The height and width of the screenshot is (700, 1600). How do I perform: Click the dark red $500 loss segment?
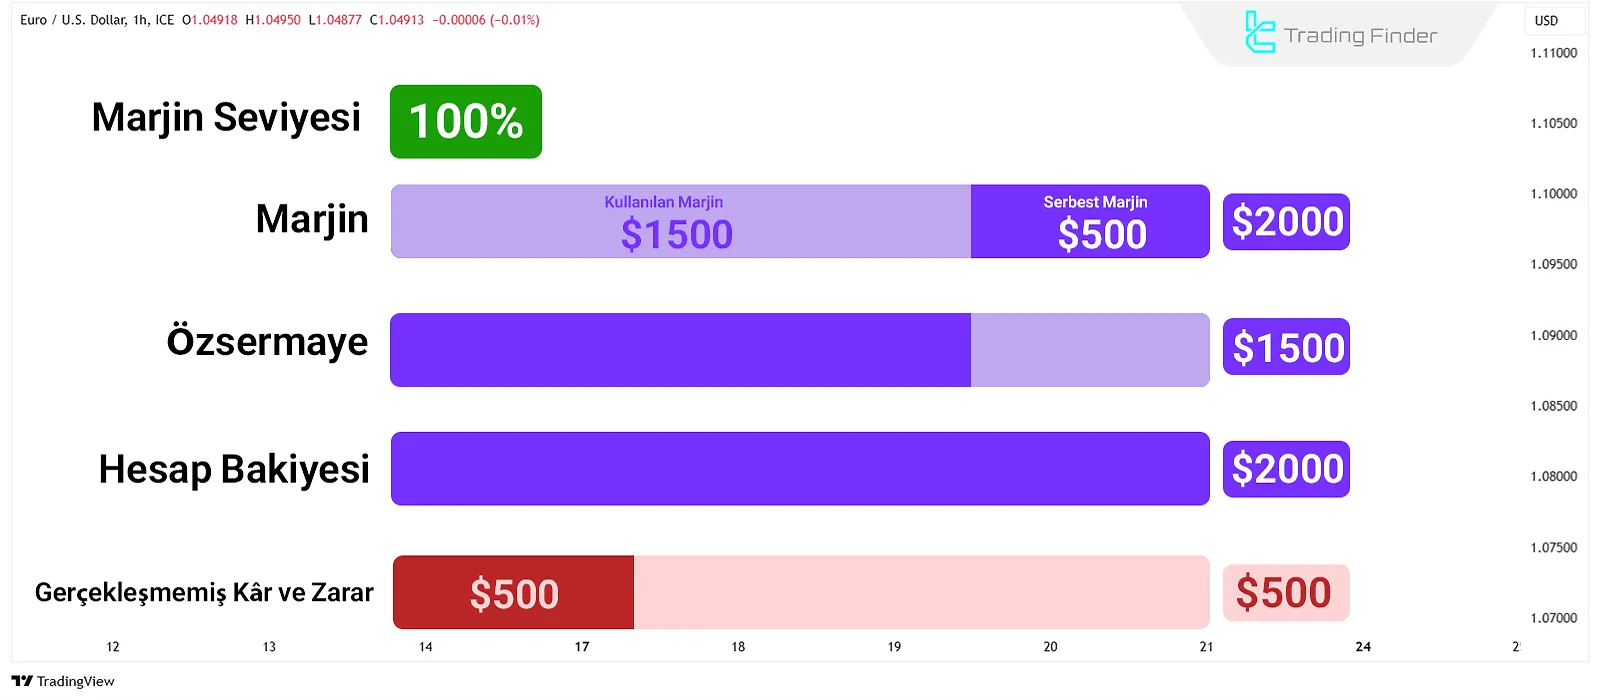[513, 593]
